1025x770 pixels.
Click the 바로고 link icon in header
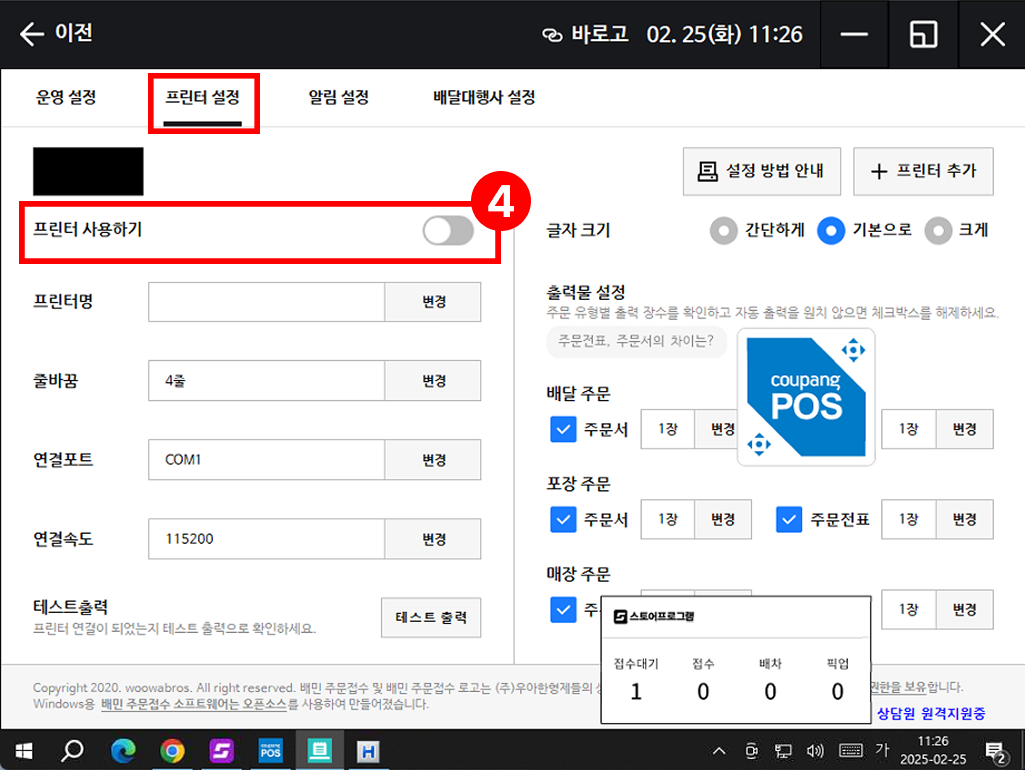tap(552, 35)
